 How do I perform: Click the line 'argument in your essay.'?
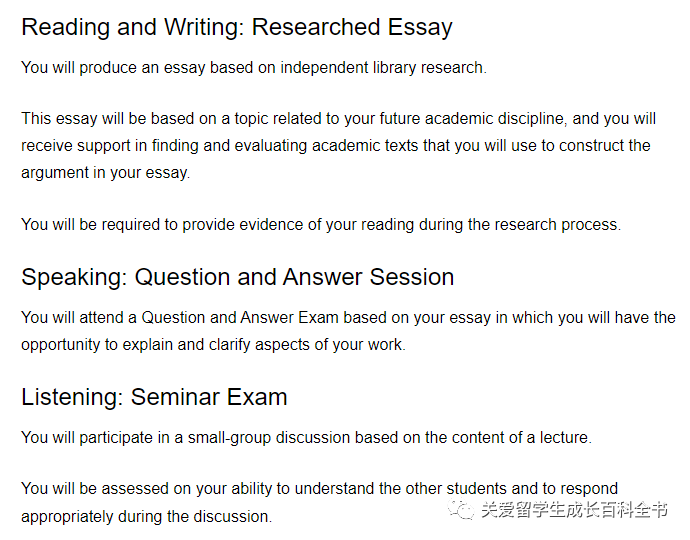[106, 173]
